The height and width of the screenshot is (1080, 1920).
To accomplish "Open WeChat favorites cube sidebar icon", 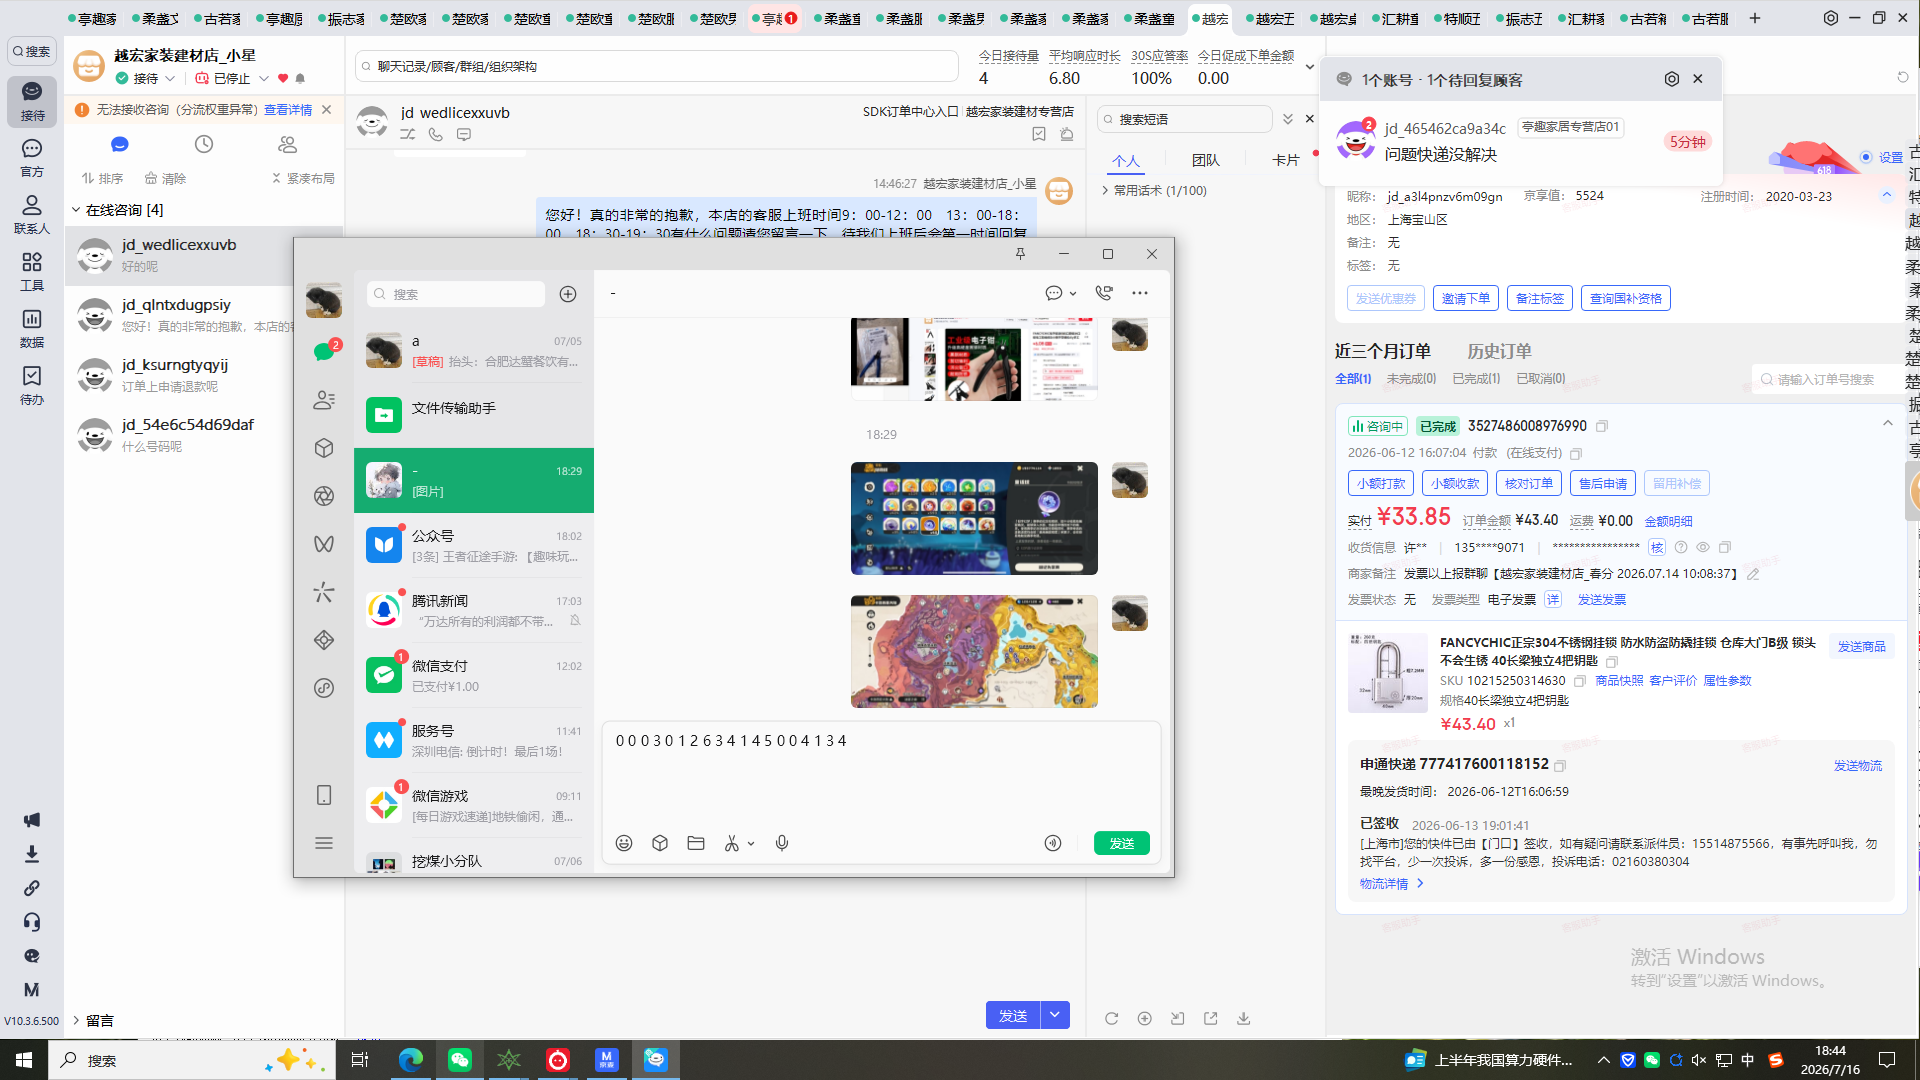I will 324,448.
